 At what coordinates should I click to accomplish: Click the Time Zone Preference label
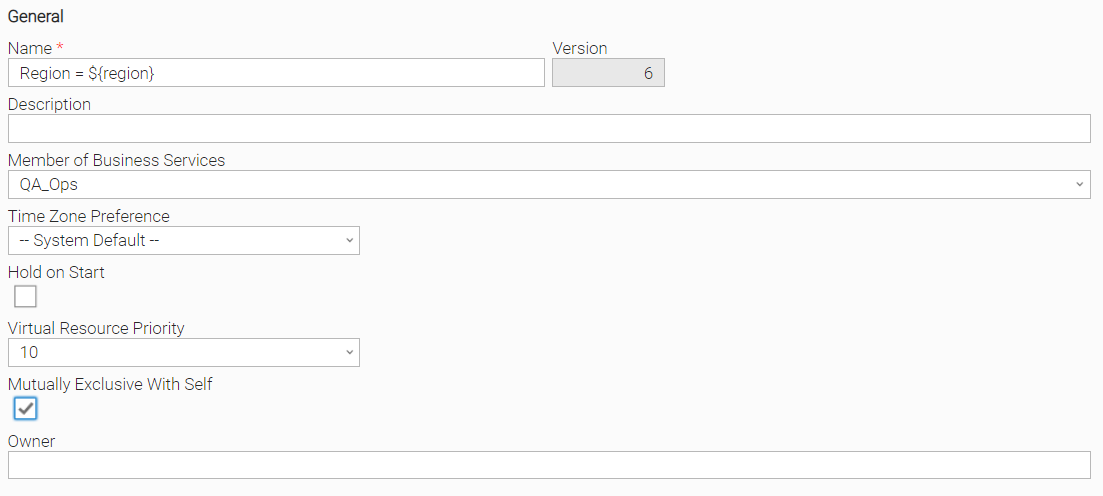click(88, 216)
